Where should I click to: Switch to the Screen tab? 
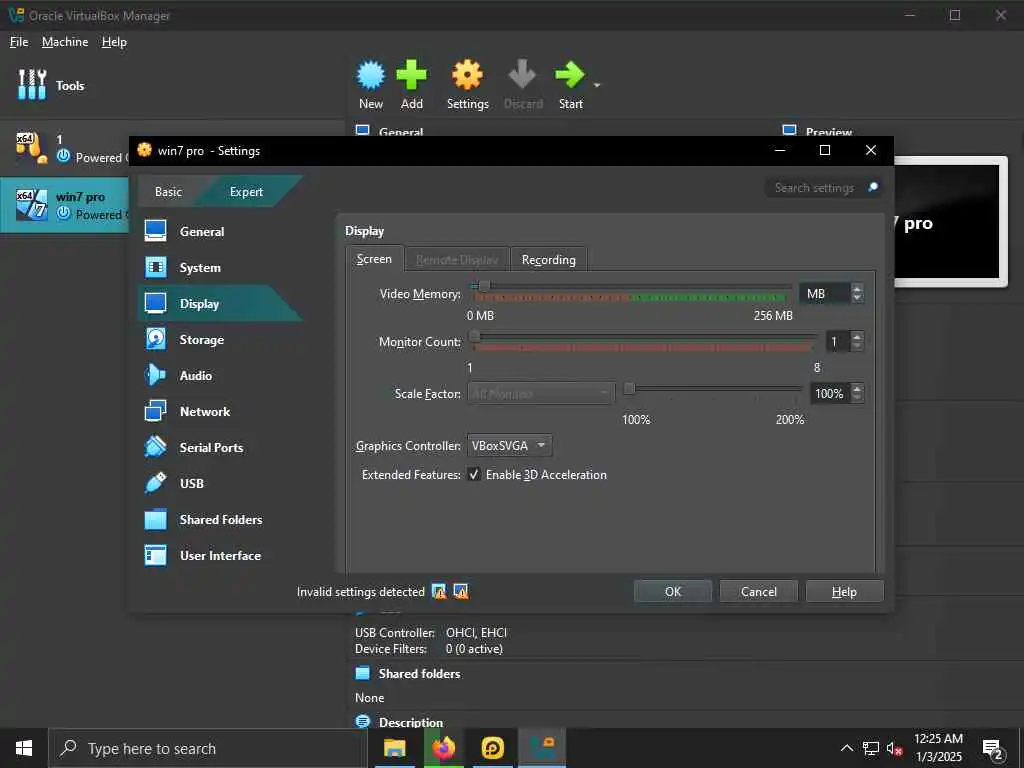tap(374, 259)
